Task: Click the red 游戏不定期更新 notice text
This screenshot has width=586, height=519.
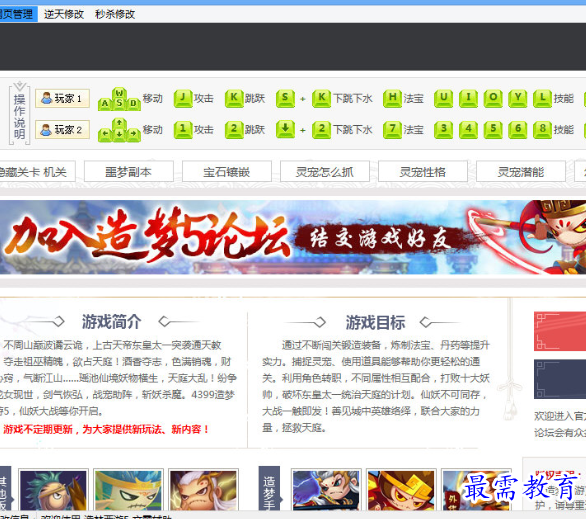Action: pyautogui.click(x=106, y=429)
